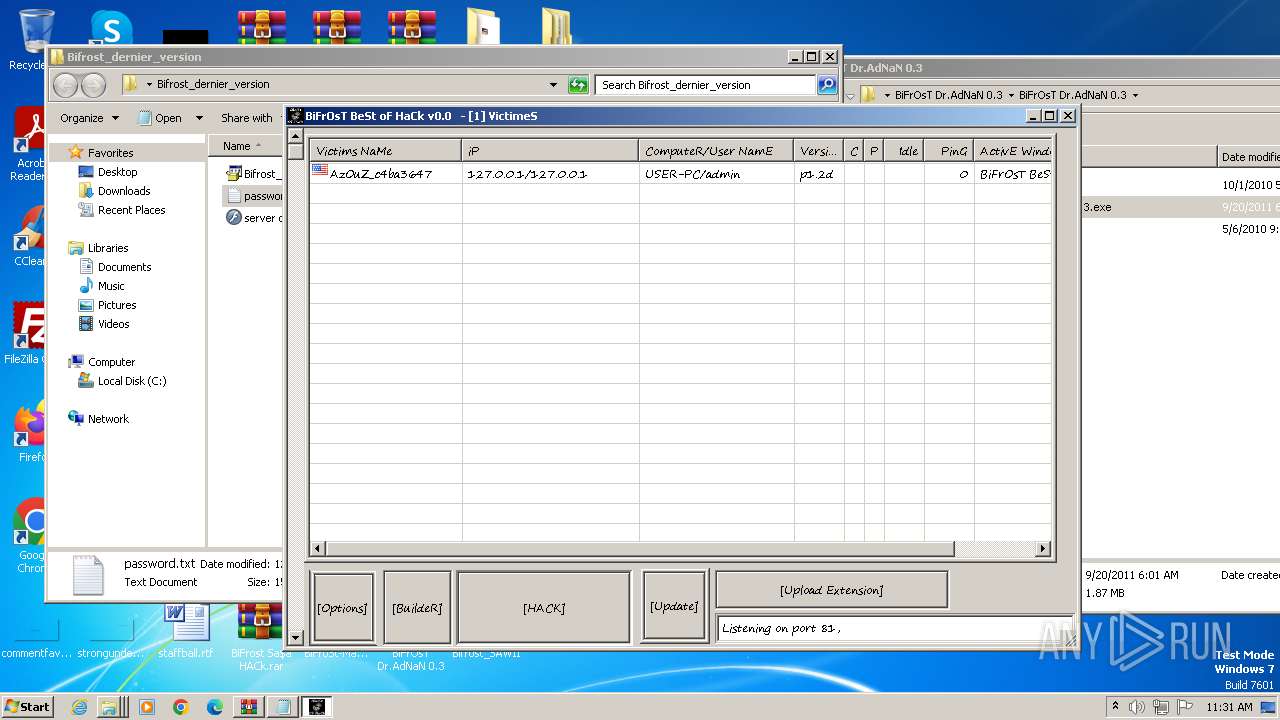The image size is (1280, 720).
Task: Select Libraries in navigation pane
Action: (108, 248)
